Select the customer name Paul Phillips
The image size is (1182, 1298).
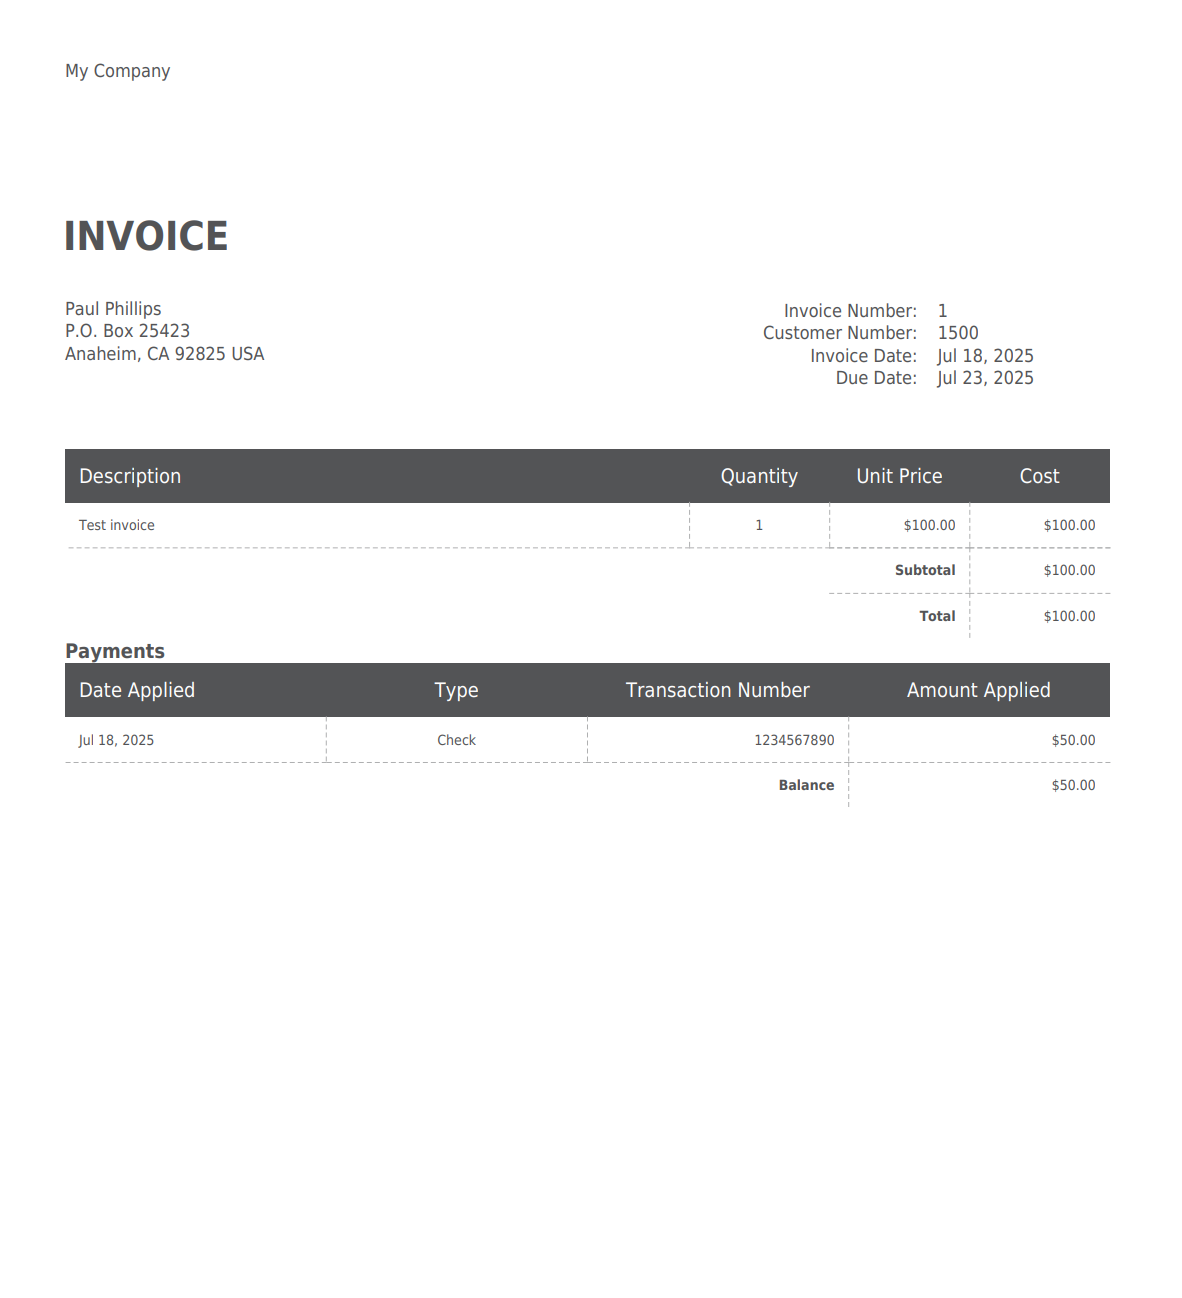click(113, 309)
